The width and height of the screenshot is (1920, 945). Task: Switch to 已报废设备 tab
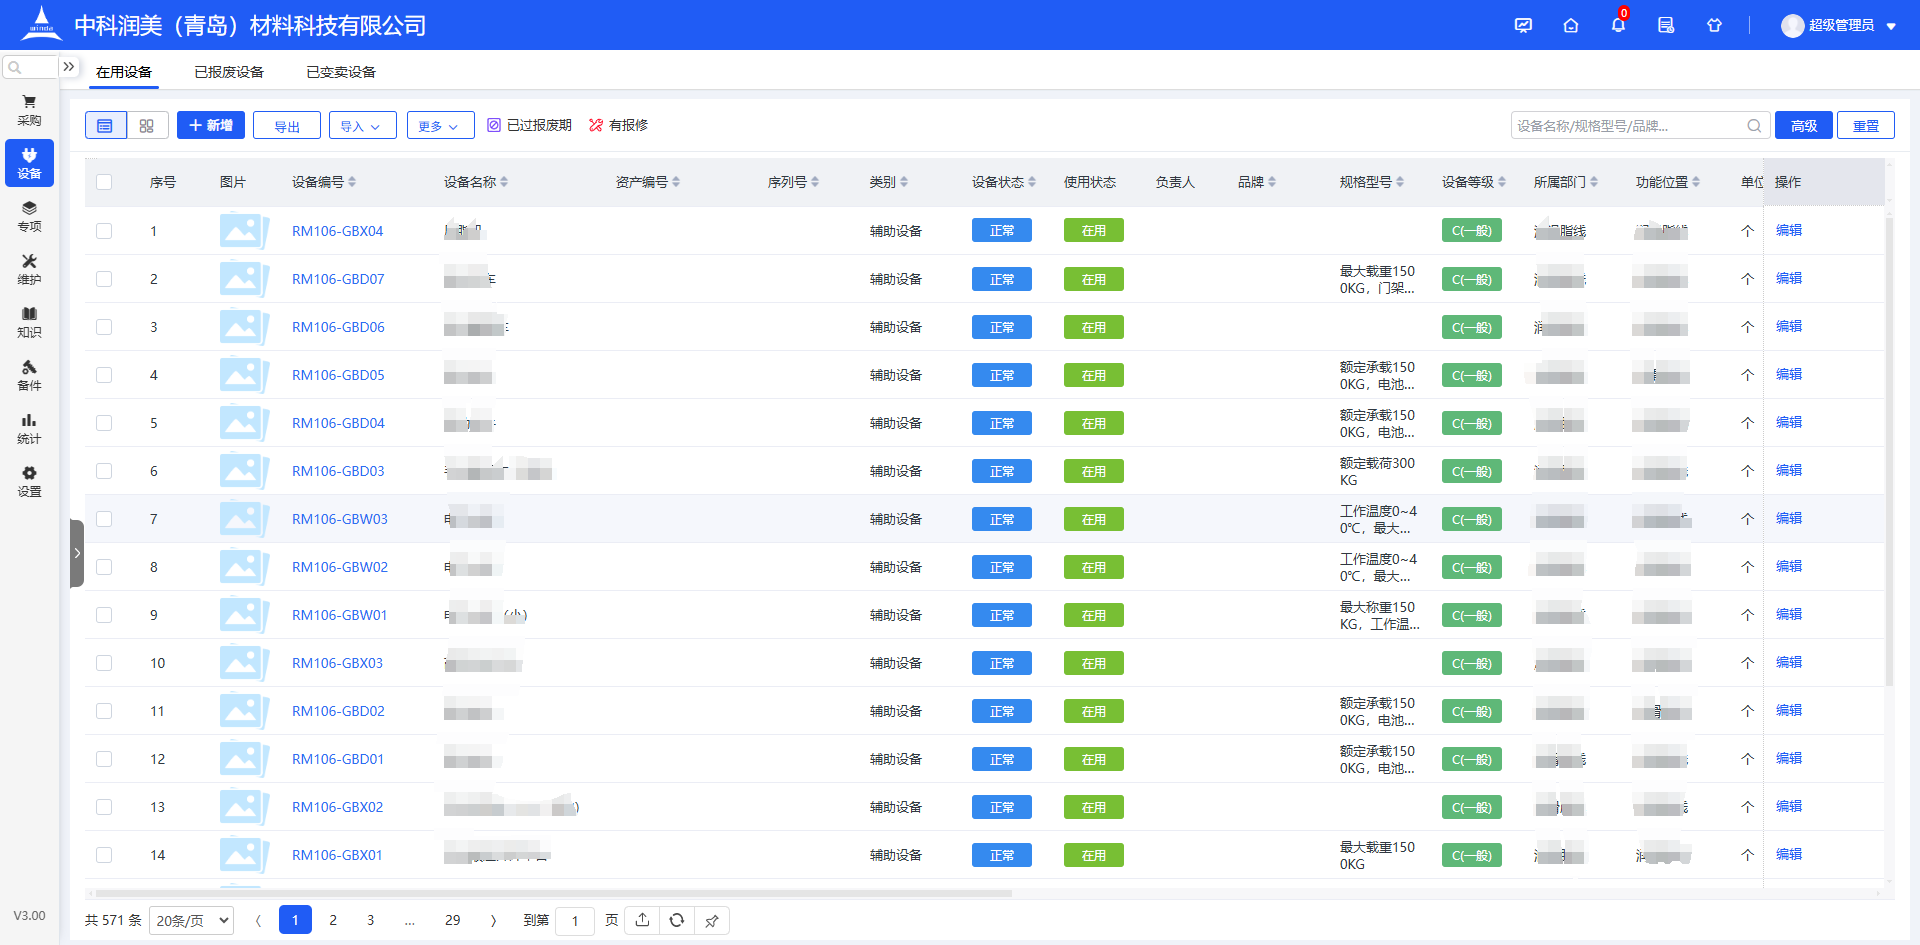pos(229,72)
